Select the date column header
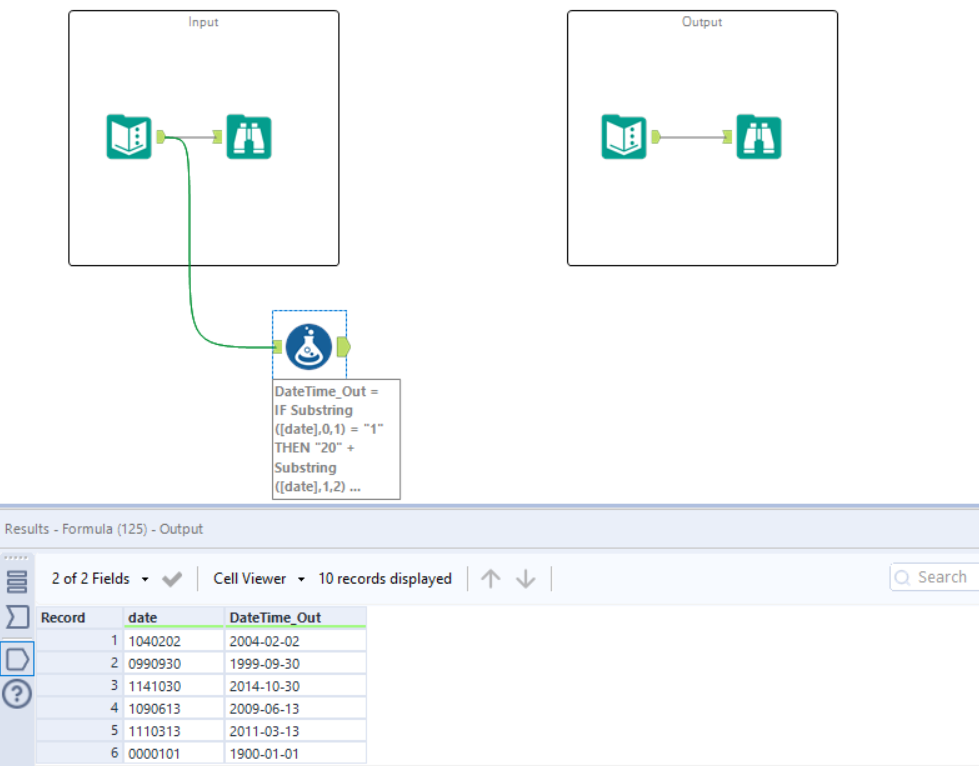 click(174, 617)
